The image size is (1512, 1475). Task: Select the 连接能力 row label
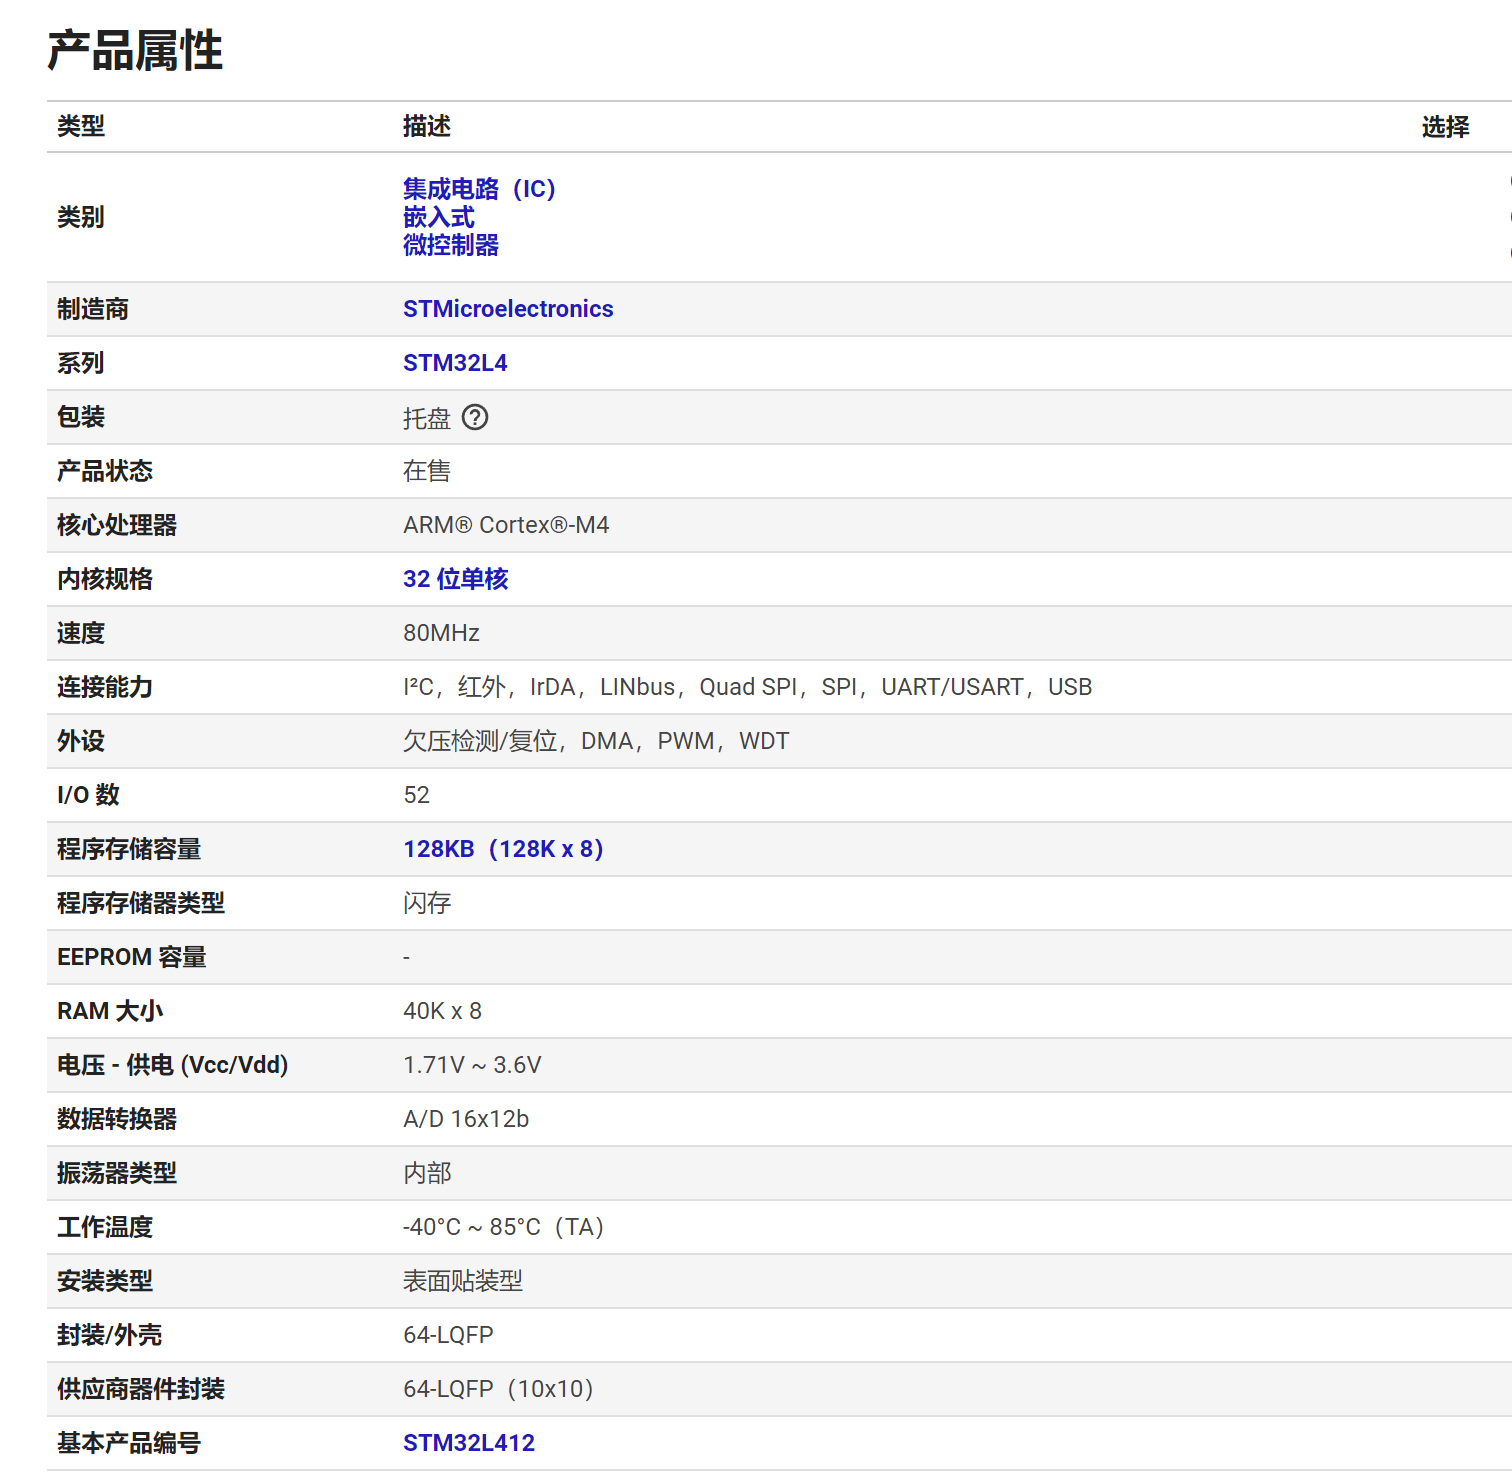tap(105, 687)
